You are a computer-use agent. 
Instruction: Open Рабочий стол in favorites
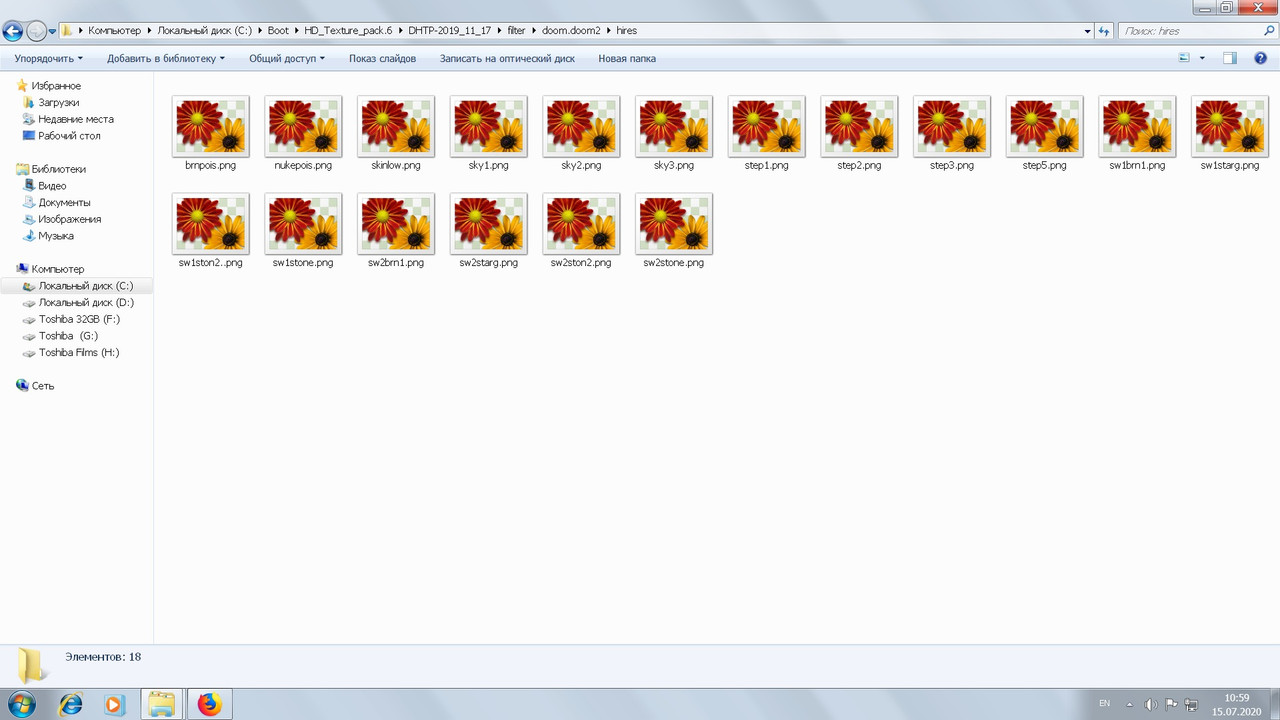(x=69, y=136)
